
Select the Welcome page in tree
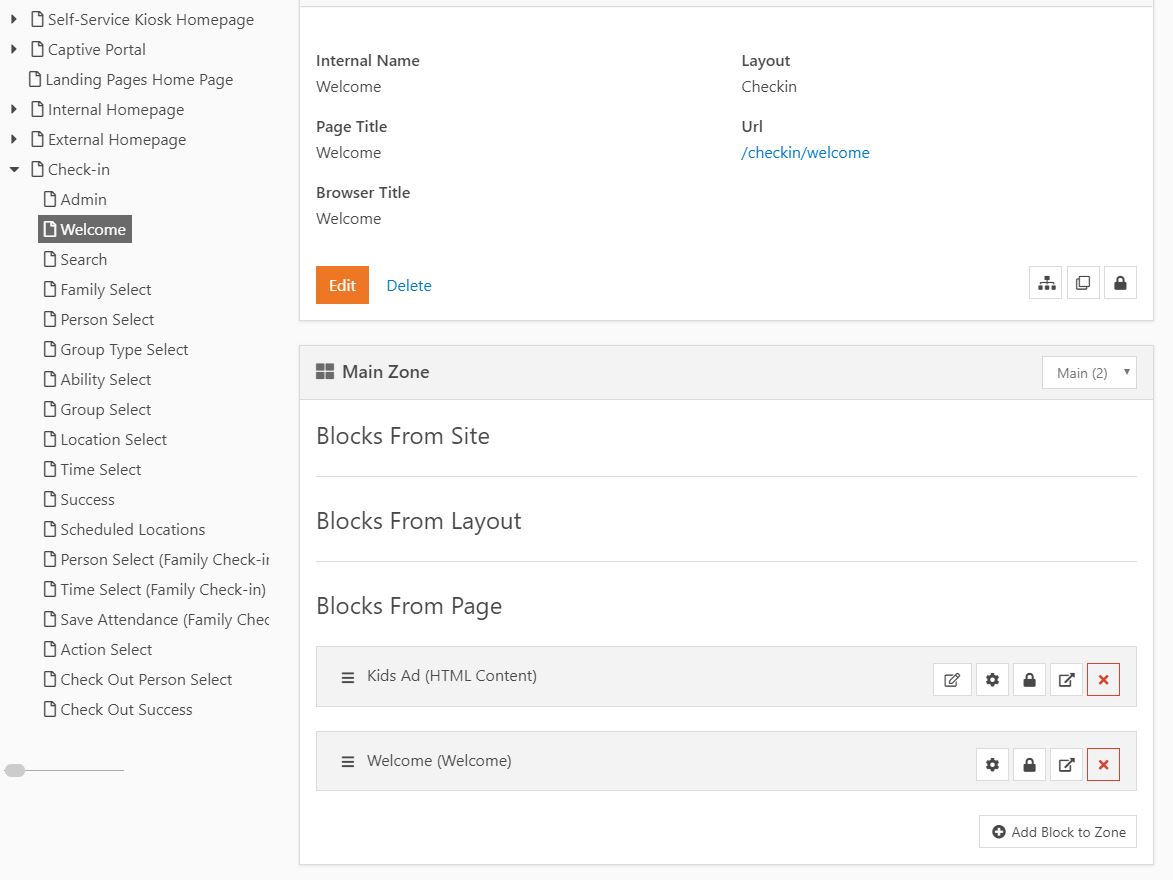[85, 229]
